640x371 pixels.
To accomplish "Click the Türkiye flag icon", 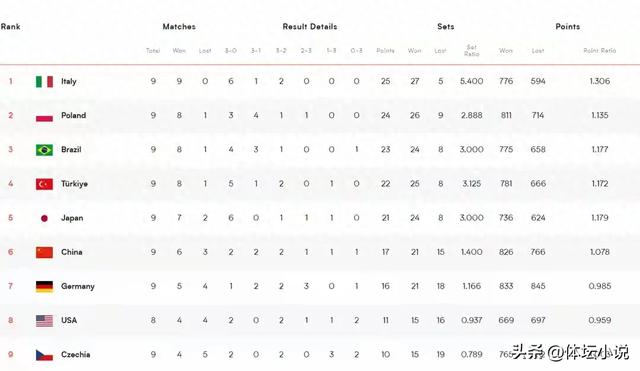I will [x=44, y=184].
